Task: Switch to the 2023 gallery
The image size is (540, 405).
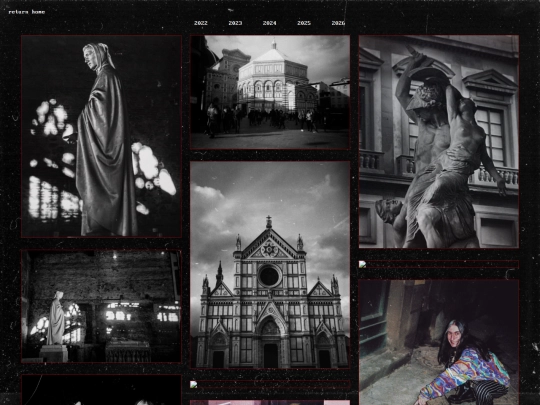Action: [x=235, y=23]
